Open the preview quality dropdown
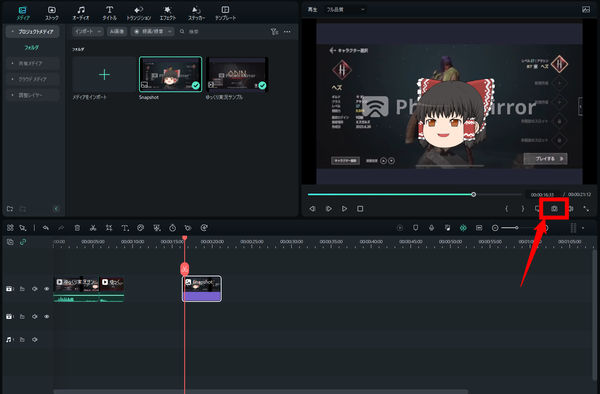The width and height of the screenshot is (600, 394). pyautogui.click(x=345, y=10)
